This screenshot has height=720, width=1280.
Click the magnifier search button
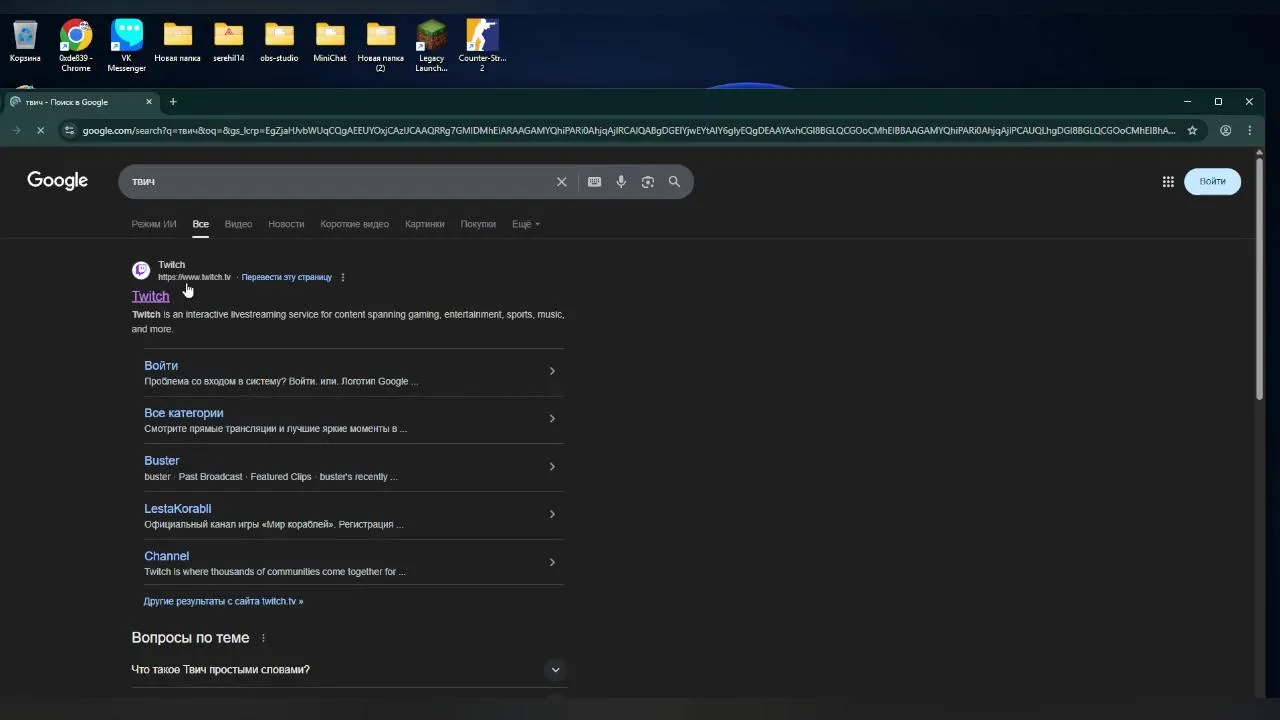674,182
